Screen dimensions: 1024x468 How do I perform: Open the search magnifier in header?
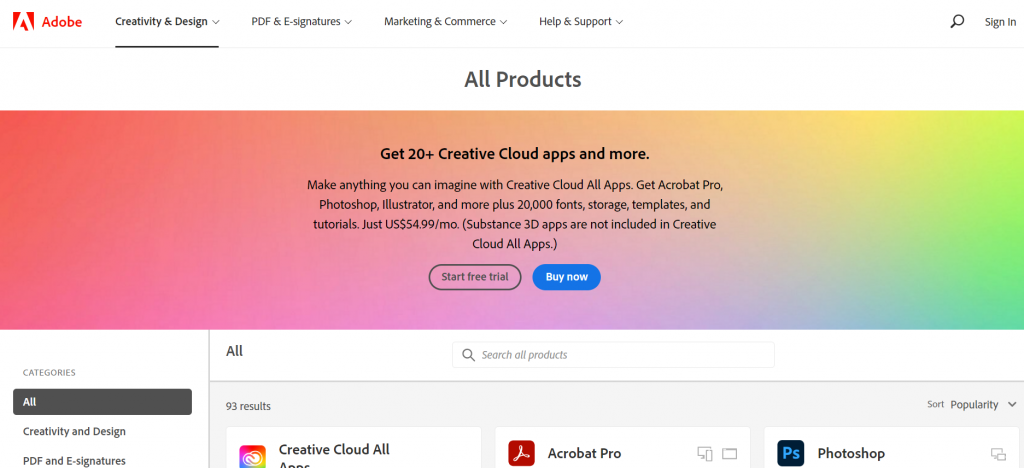(957, 22)
